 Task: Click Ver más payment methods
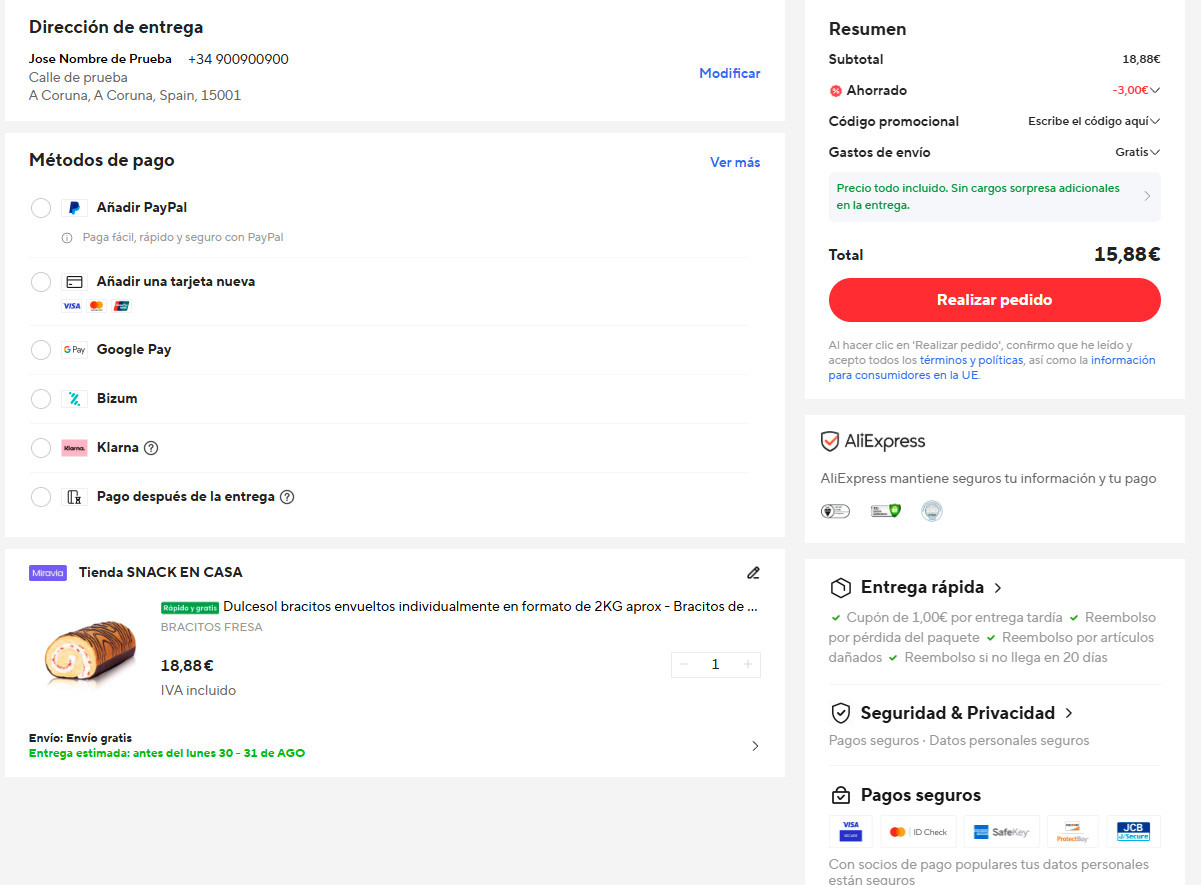[735, 163]
